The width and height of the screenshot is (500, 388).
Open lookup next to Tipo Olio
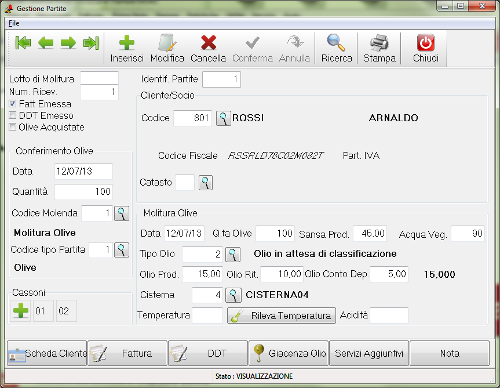tap(233, 254)
